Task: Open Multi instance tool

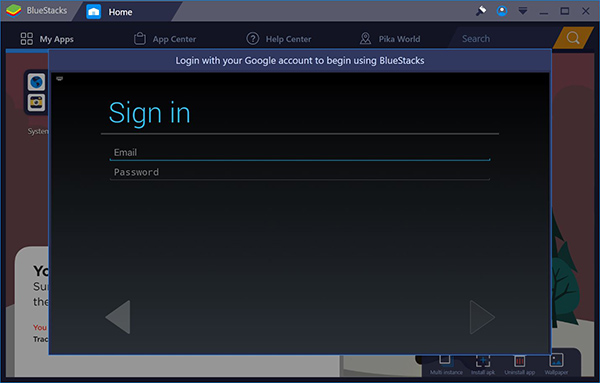Action: (x=446, y=365)
